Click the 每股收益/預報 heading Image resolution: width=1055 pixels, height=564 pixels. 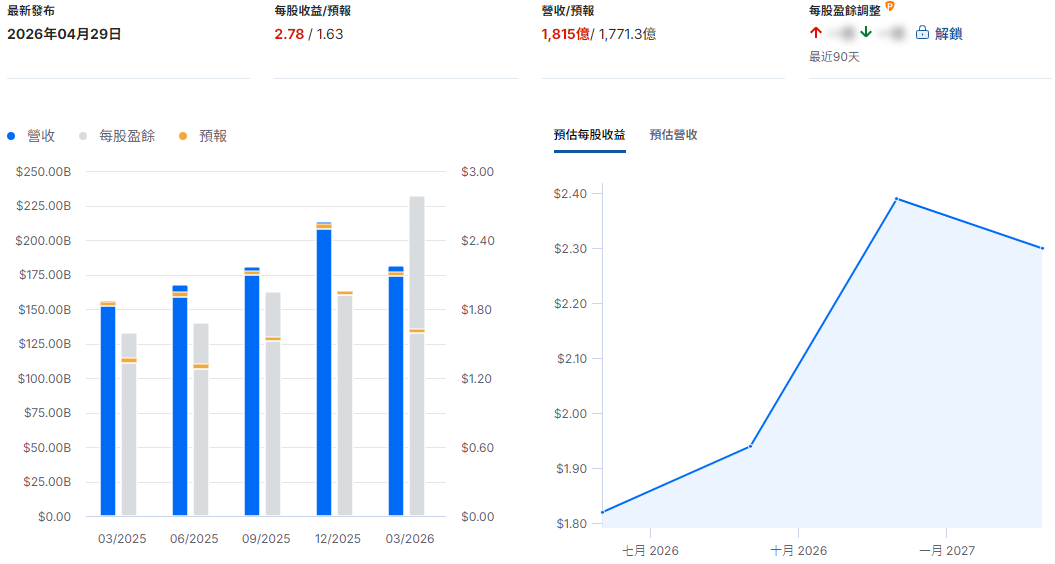(x=312, y=11)
